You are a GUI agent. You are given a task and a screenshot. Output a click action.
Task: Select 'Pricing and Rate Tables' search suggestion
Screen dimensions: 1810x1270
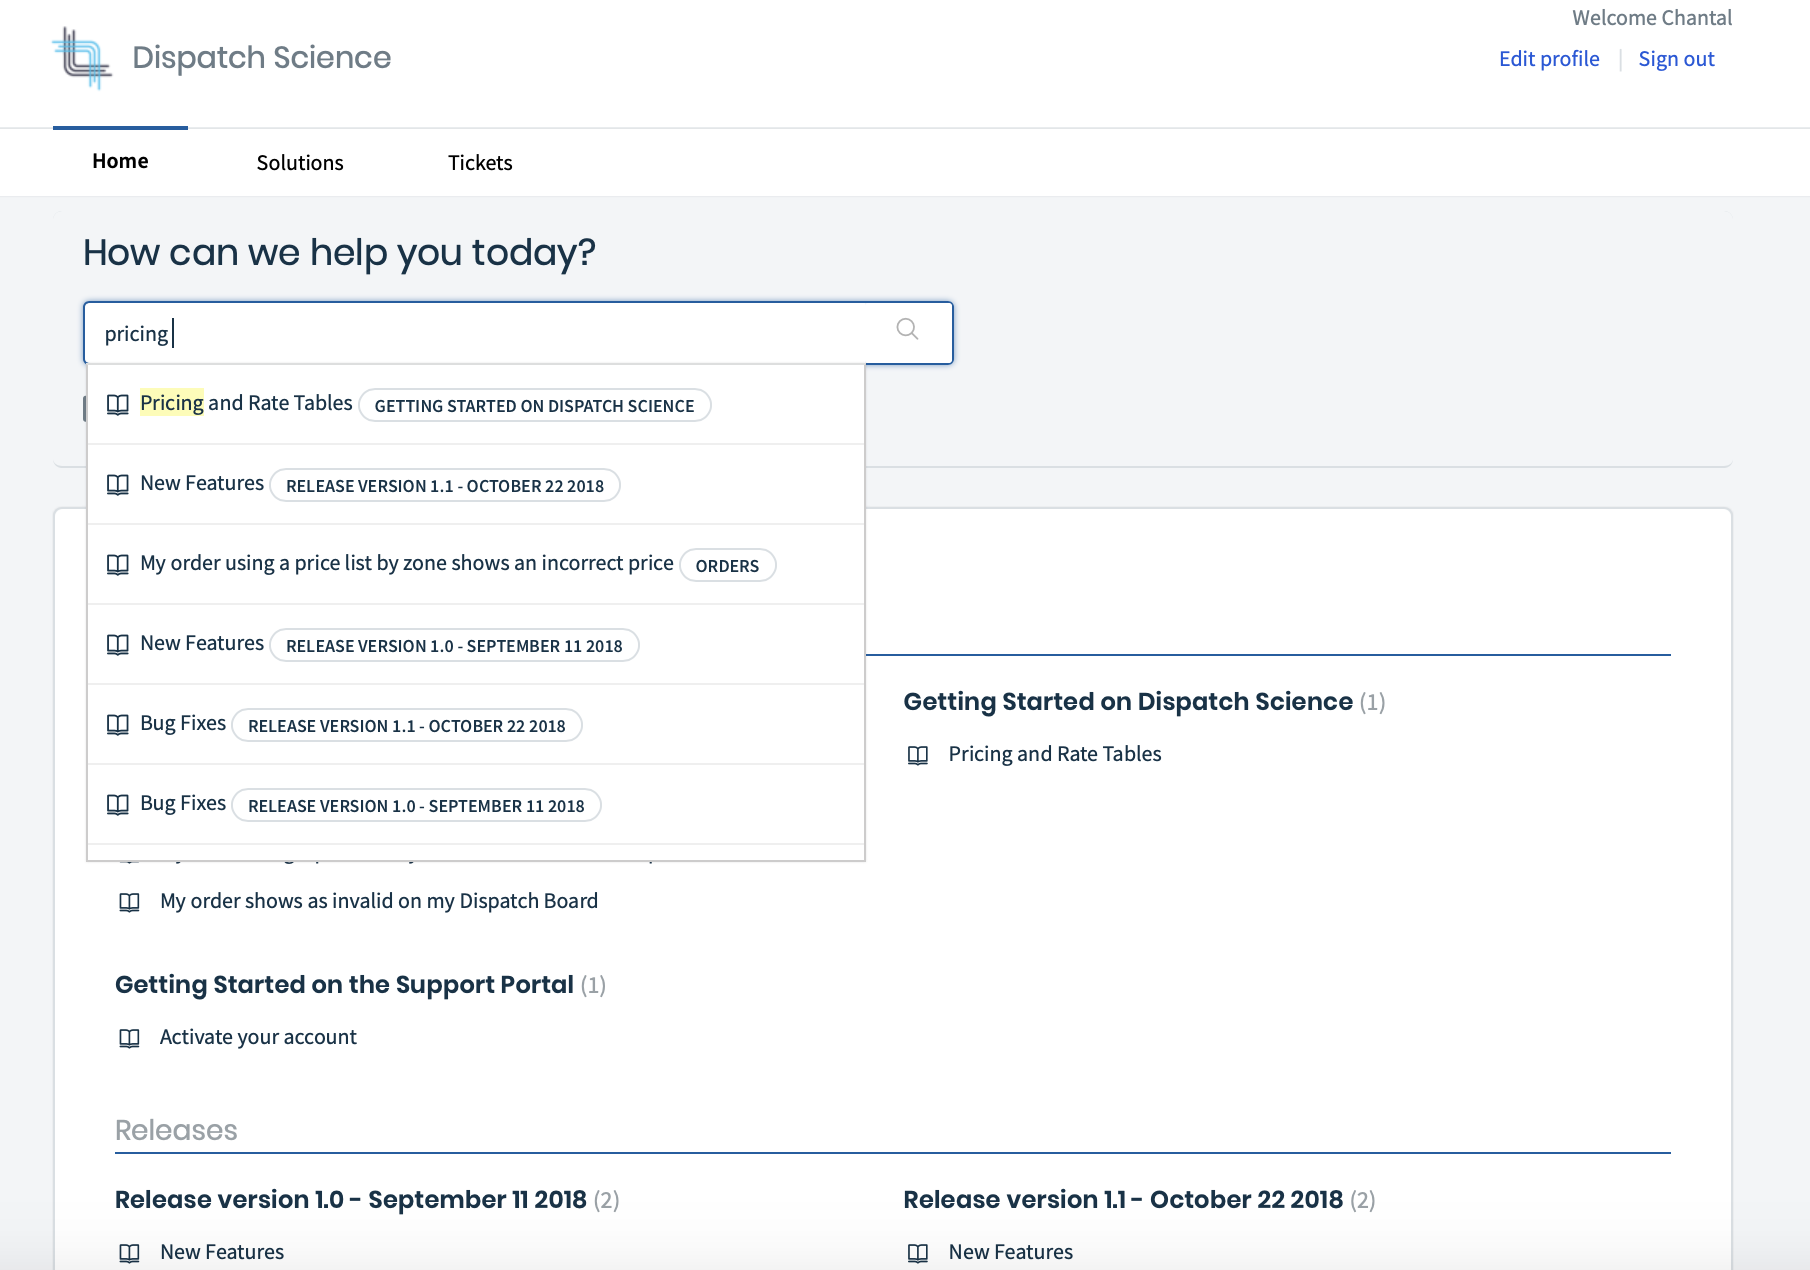476,404
